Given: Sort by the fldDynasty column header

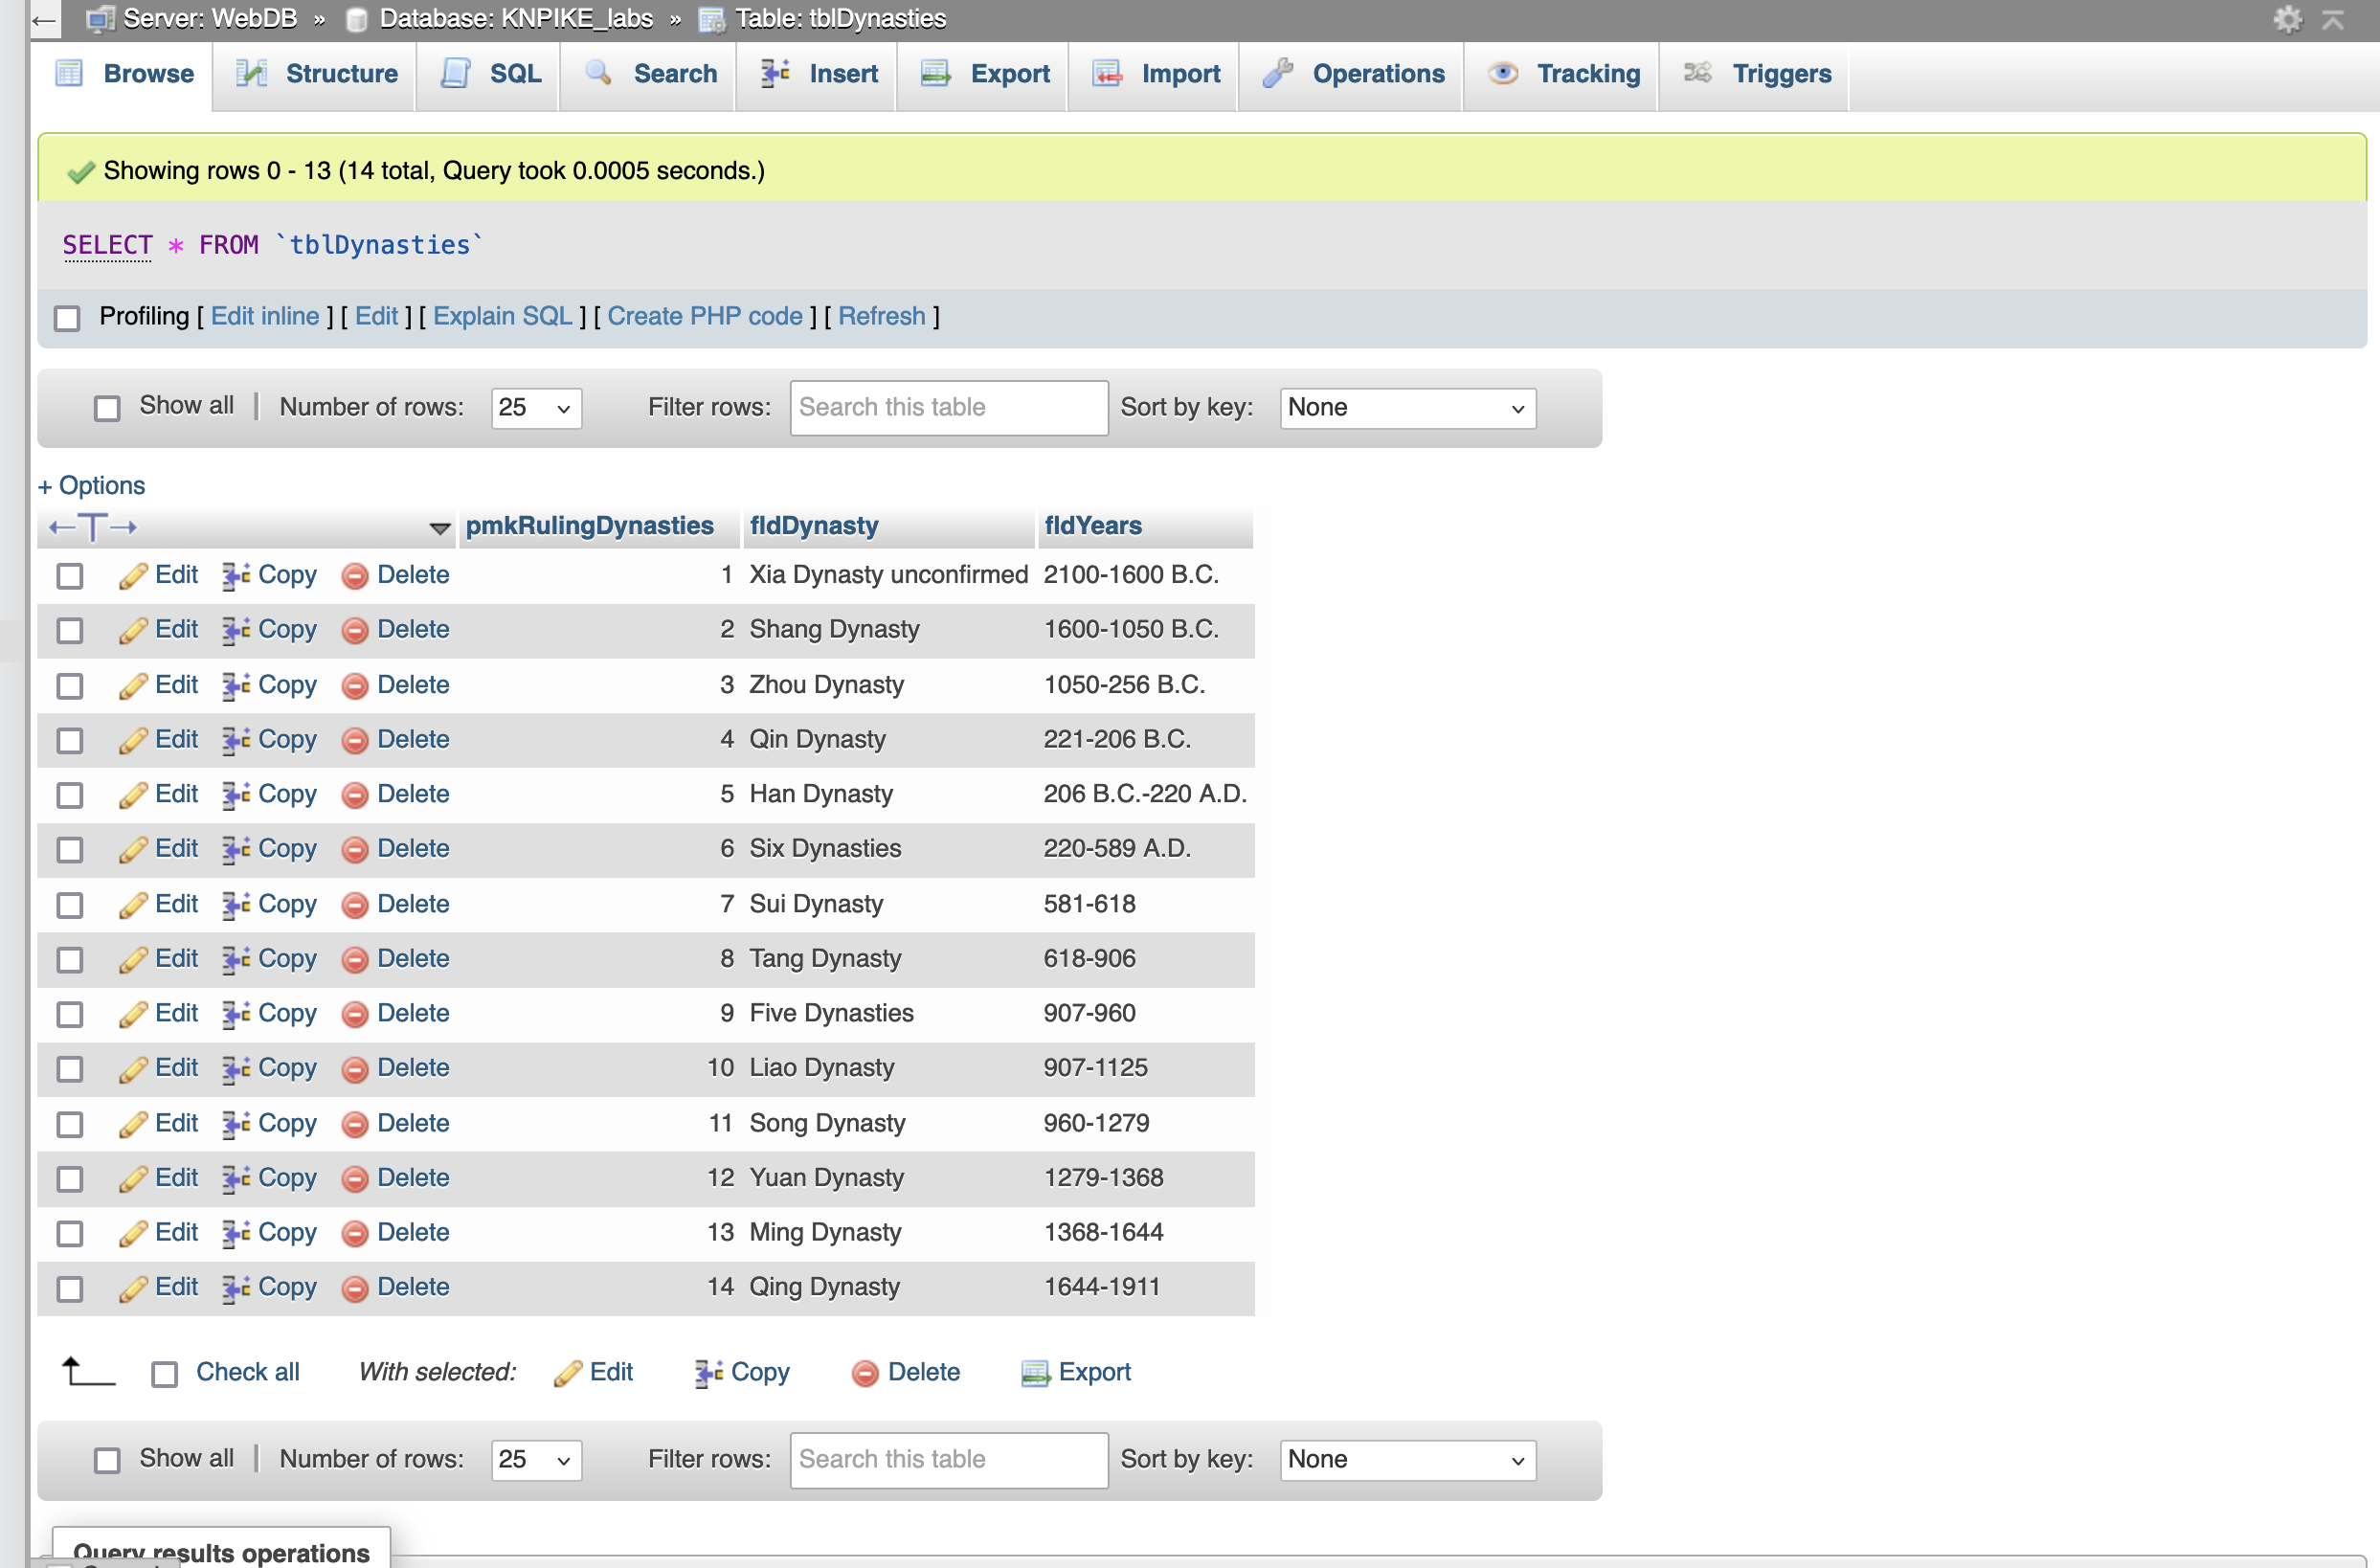Looking at the screenshot, I should (814, 526).
